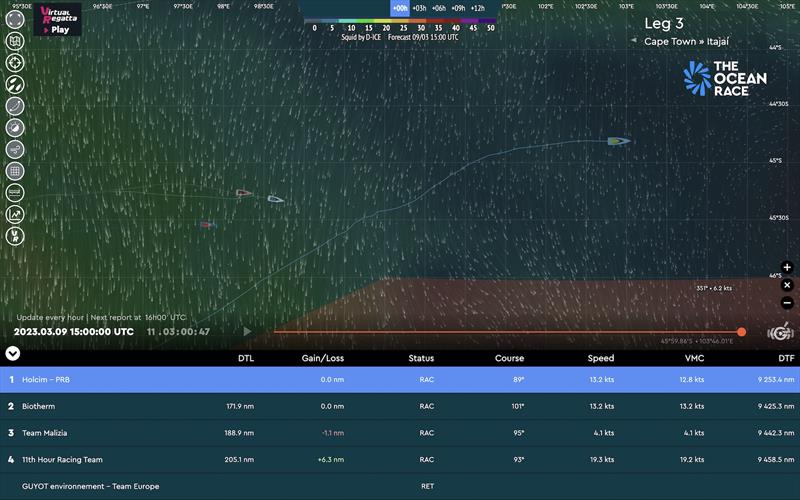Open the chart statistics icon
Viewport: 800px width, 500px height.
pos(15,214)
